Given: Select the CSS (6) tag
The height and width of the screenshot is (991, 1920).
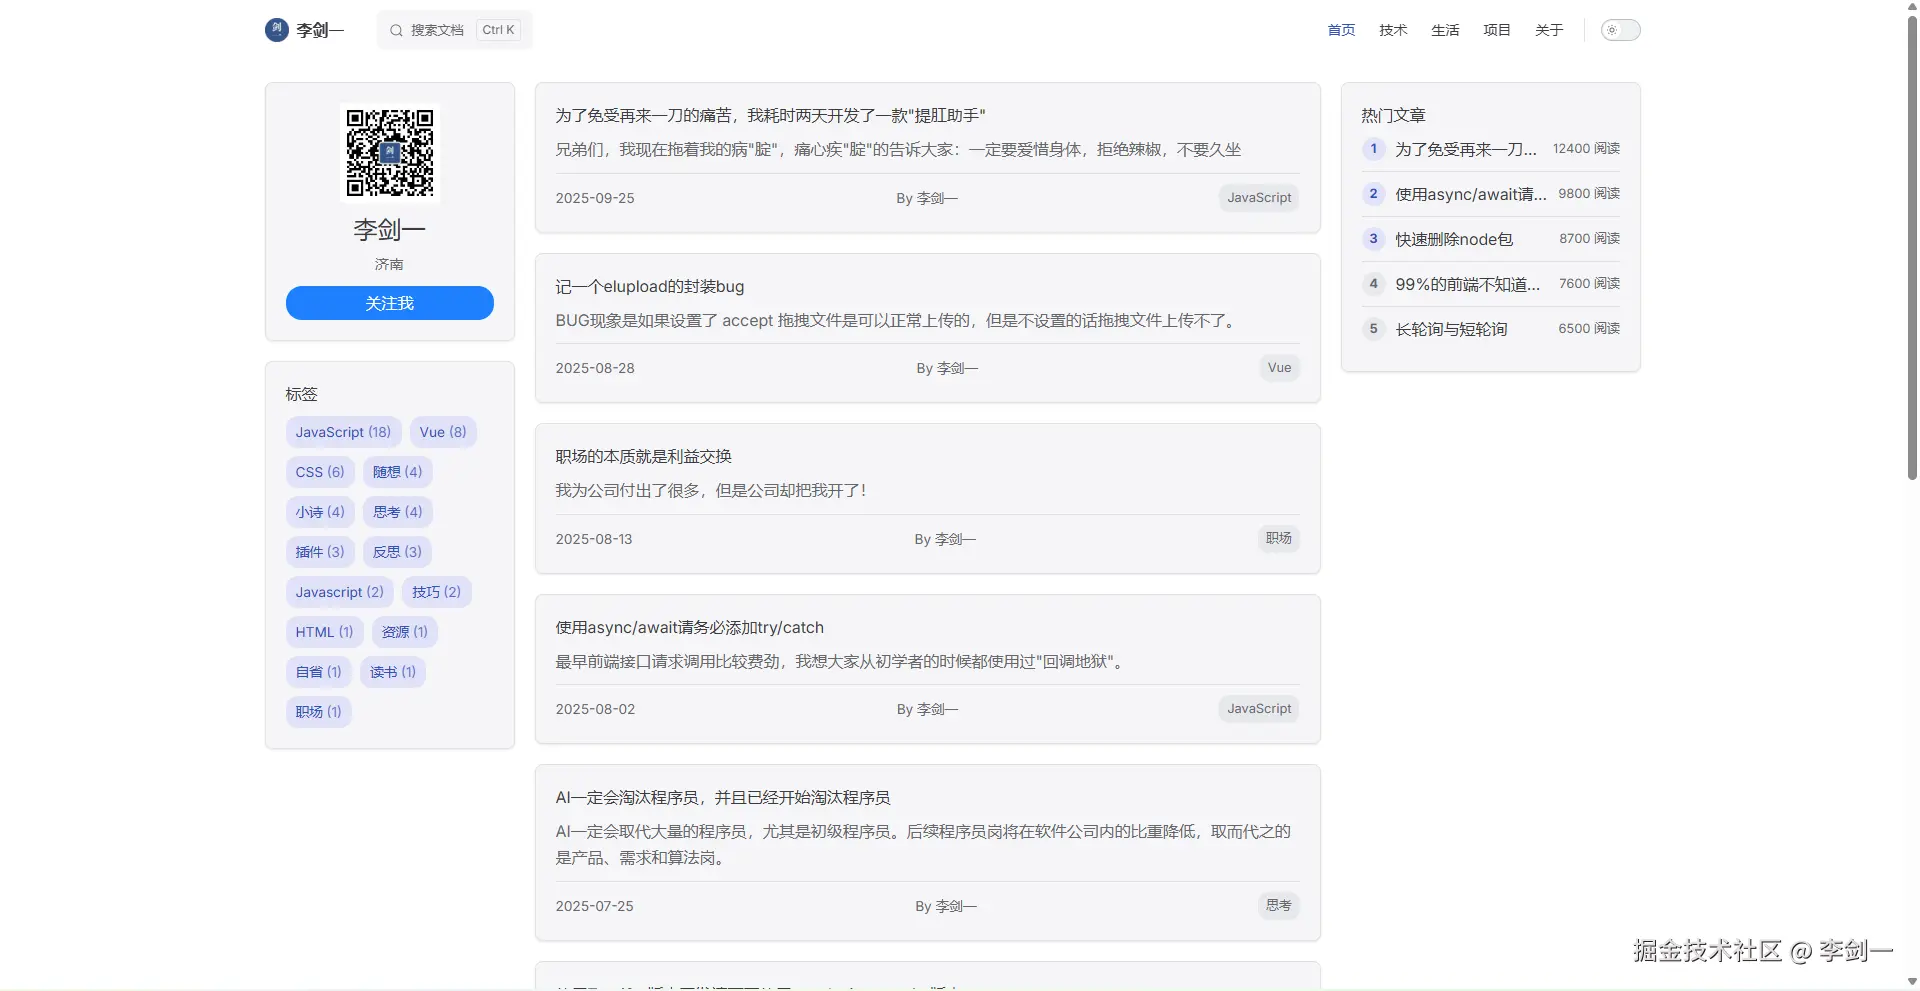Looking at the screenshot, I should [x=319, y=472].
